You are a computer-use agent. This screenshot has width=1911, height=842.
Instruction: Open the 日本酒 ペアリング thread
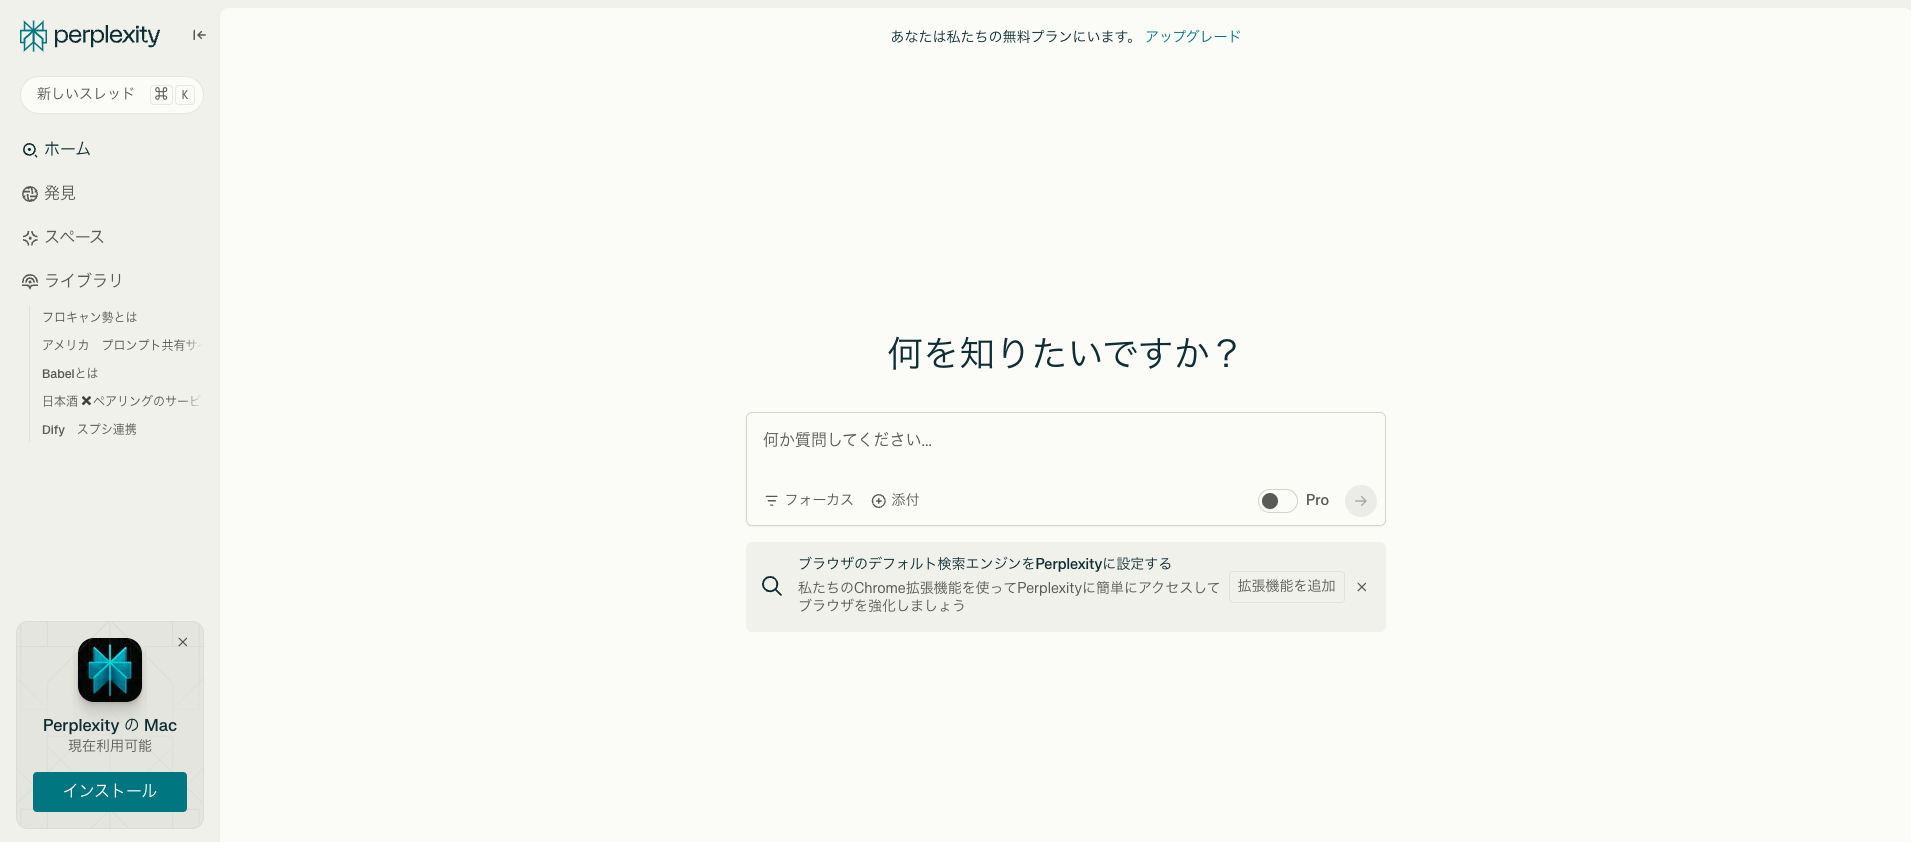pos(121,401)
